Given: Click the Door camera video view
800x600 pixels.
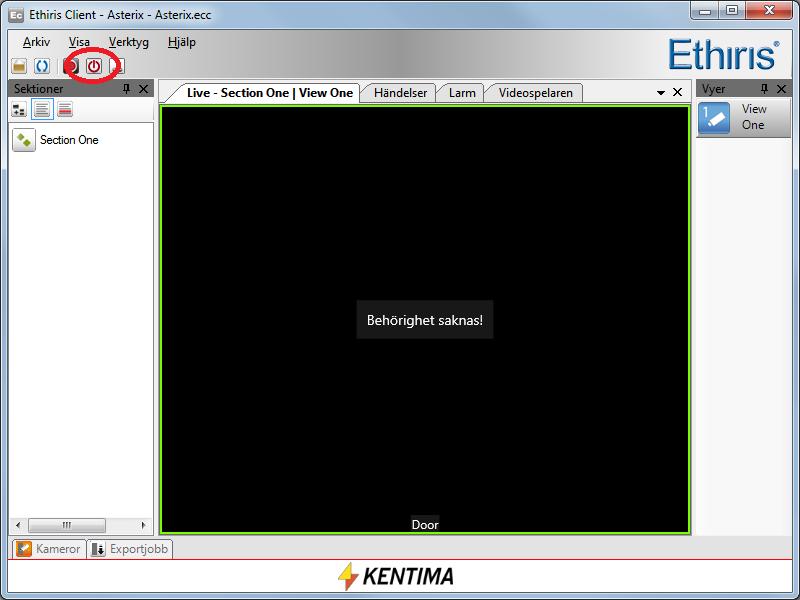Looking at the screenshot, I should click(425, 319).
